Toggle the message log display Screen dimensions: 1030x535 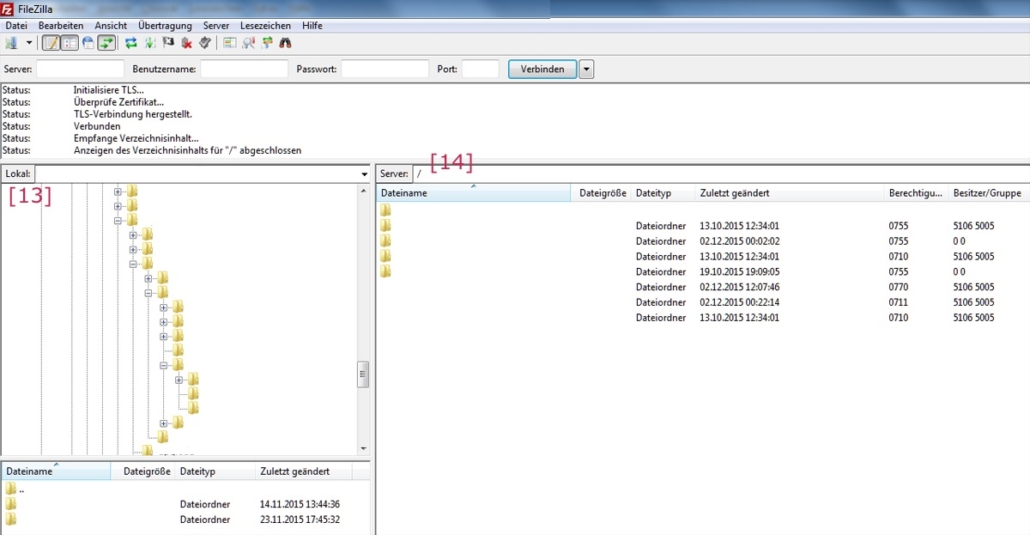pos(51,43)
